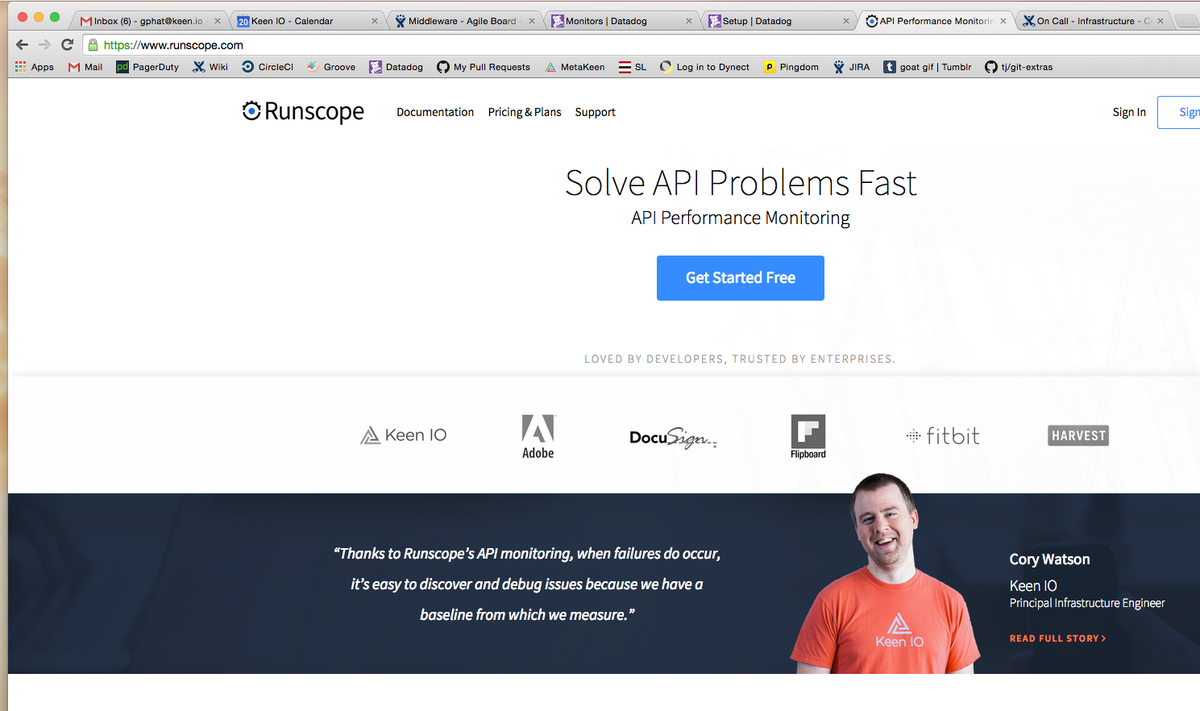Open tj/git-extras GitHub bookmark

point(1019,67)
